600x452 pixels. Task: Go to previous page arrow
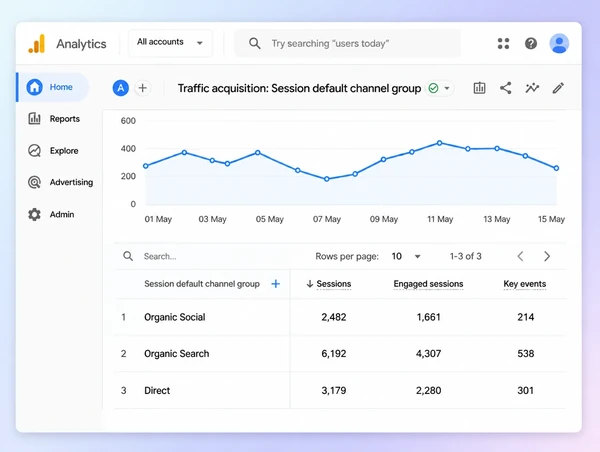tap(520, 256)
